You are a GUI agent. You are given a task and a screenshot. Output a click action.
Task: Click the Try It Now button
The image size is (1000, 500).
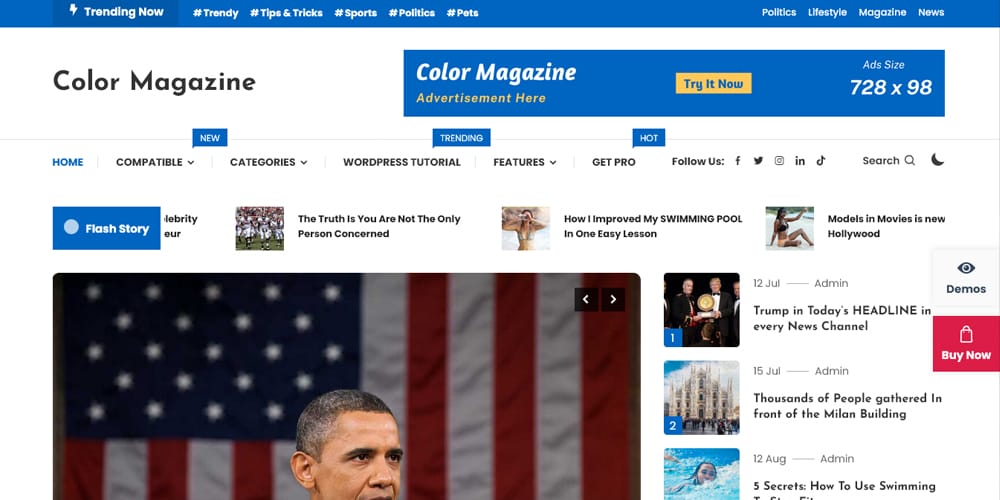tap(713, 84)
